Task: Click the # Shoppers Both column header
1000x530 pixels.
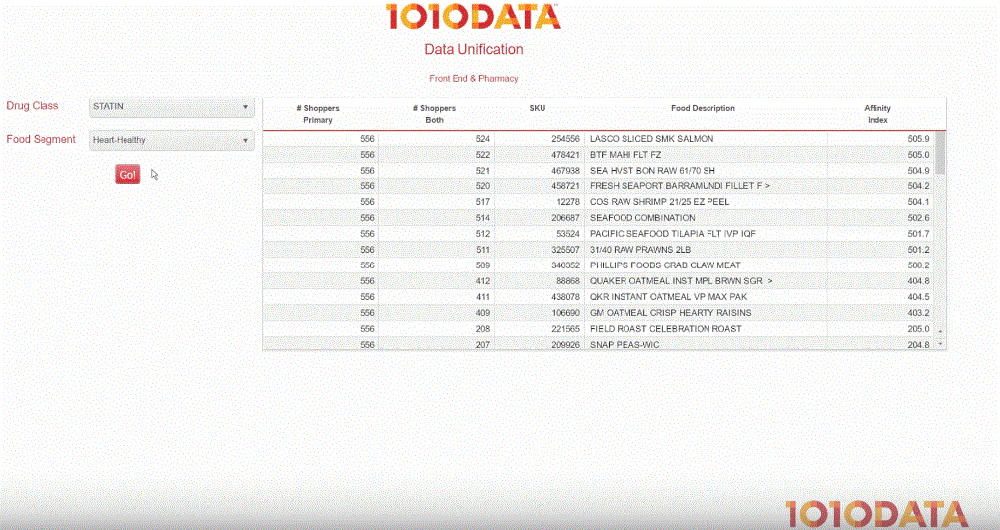Action: (x=434, y=114)
